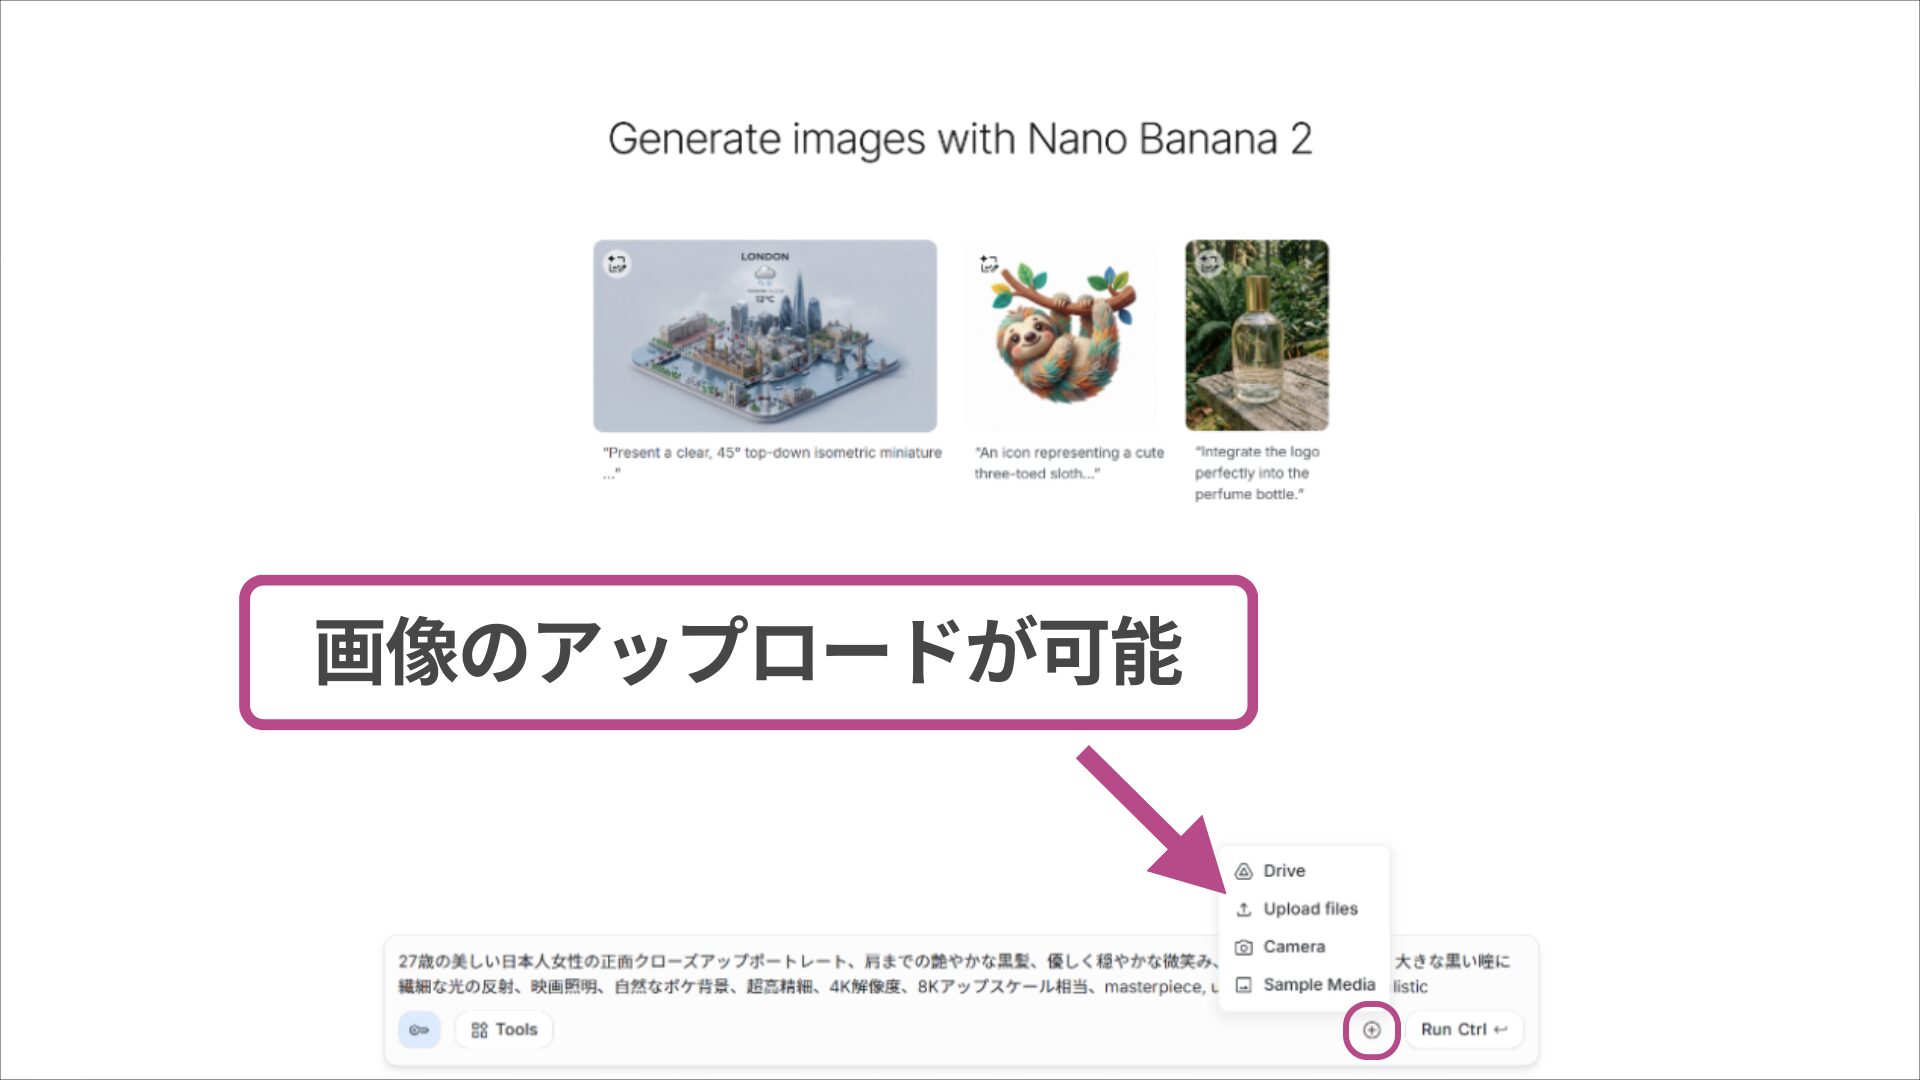Open Sample Media via its image icon

[x=1243, y=984]
